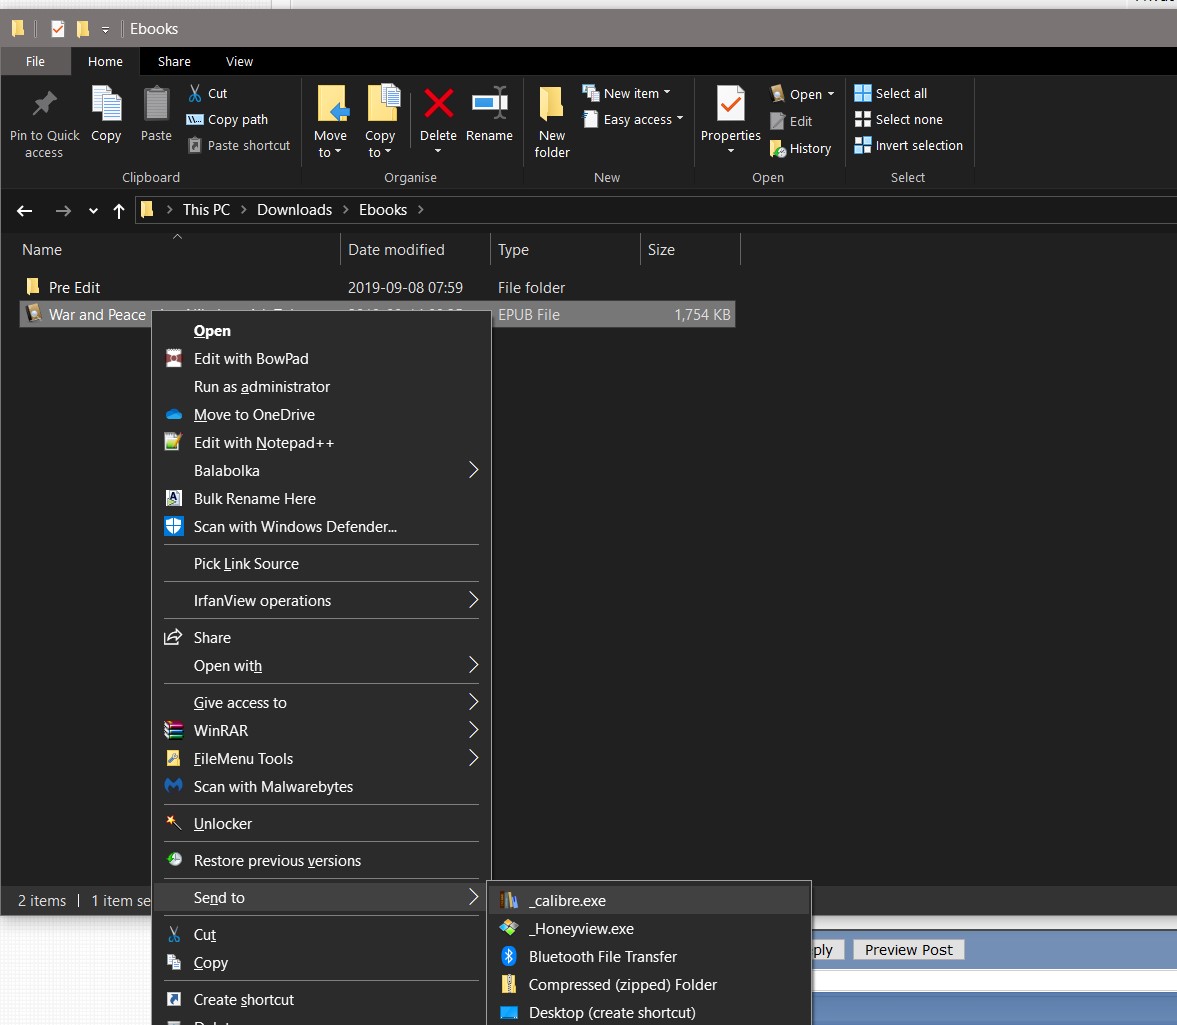Click the OneDrive cloud icon
1177x1025 pixels.
coord(173,414)
